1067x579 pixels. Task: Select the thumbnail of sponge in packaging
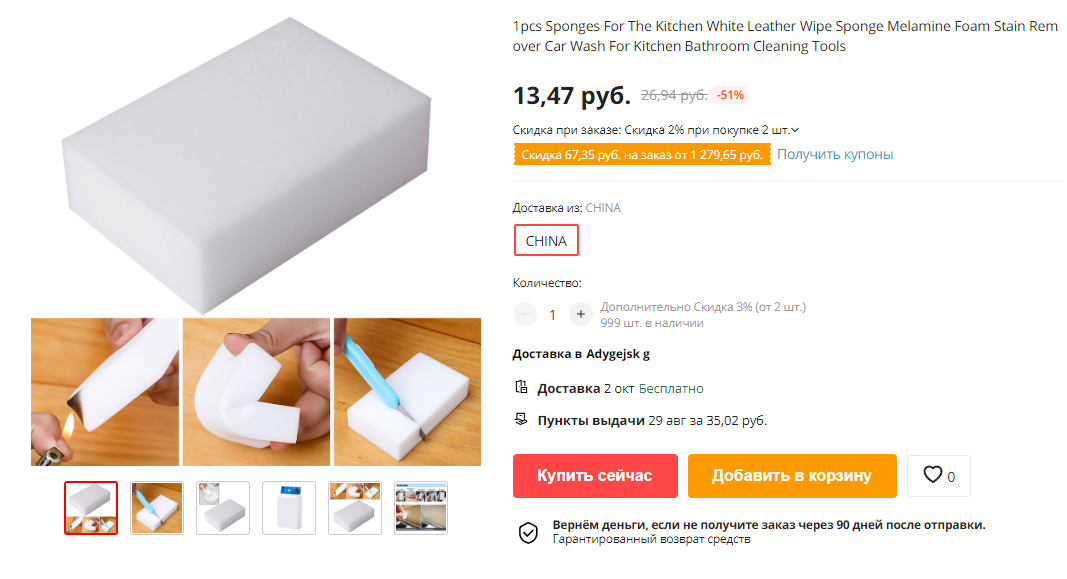click(x=289, y=508)
